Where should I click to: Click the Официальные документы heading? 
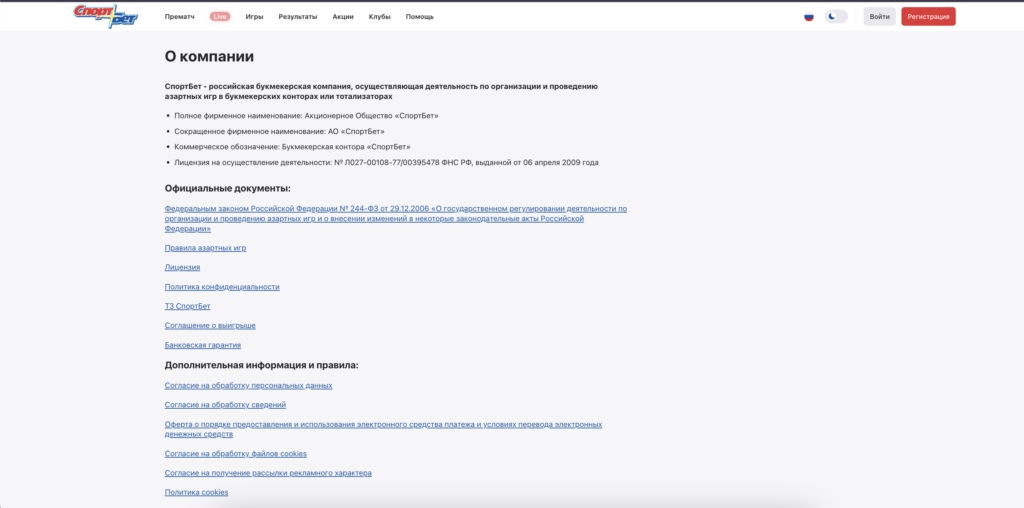(227, 189)
